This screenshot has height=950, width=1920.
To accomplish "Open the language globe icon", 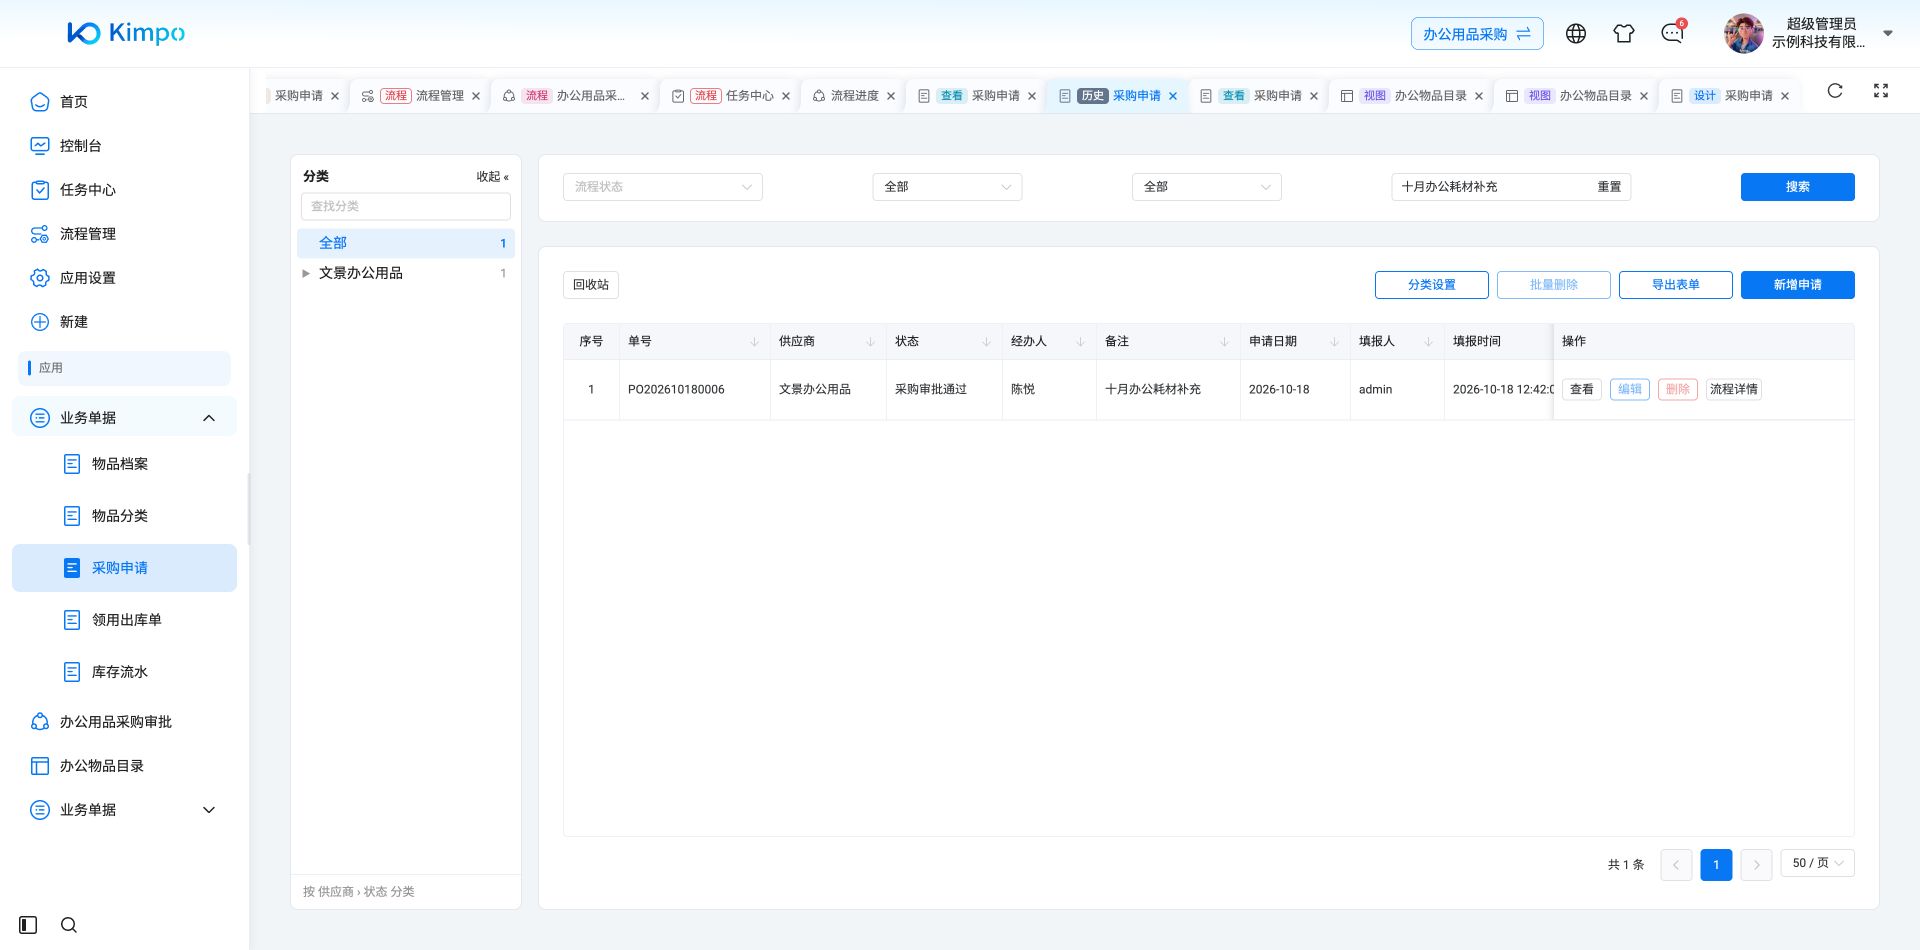I will point(1576,34).
